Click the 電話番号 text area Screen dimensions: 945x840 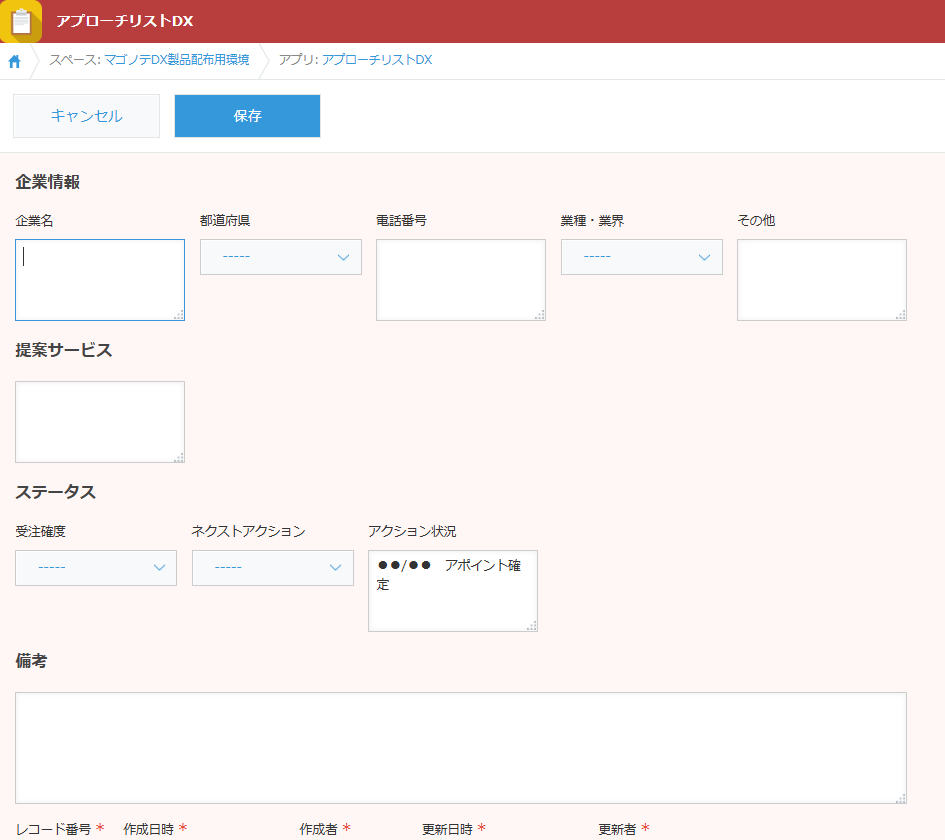(x=461, y=280)
